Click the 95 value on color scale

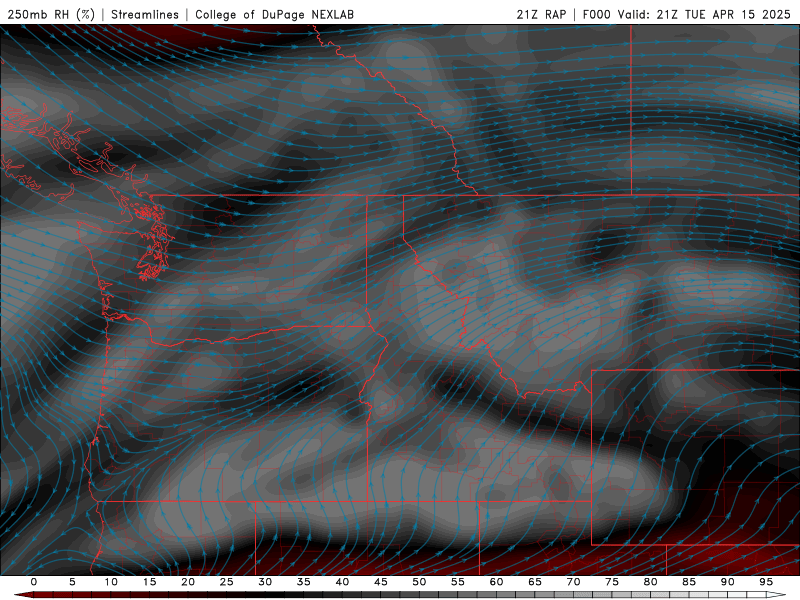click(766, 582)
